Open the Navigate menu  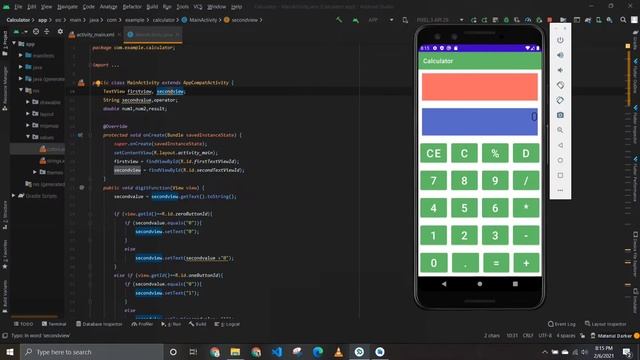pos(67,7)
